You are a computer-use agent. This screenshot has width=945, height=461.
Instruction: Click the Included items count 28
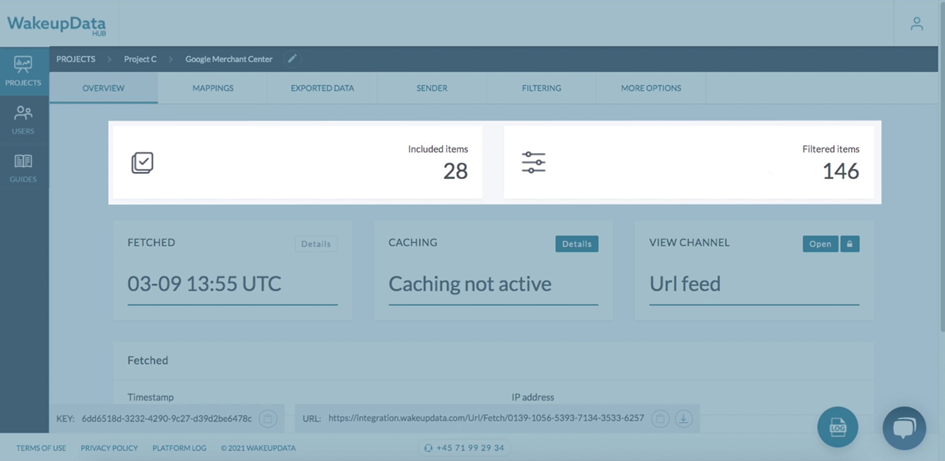(456, 172)
